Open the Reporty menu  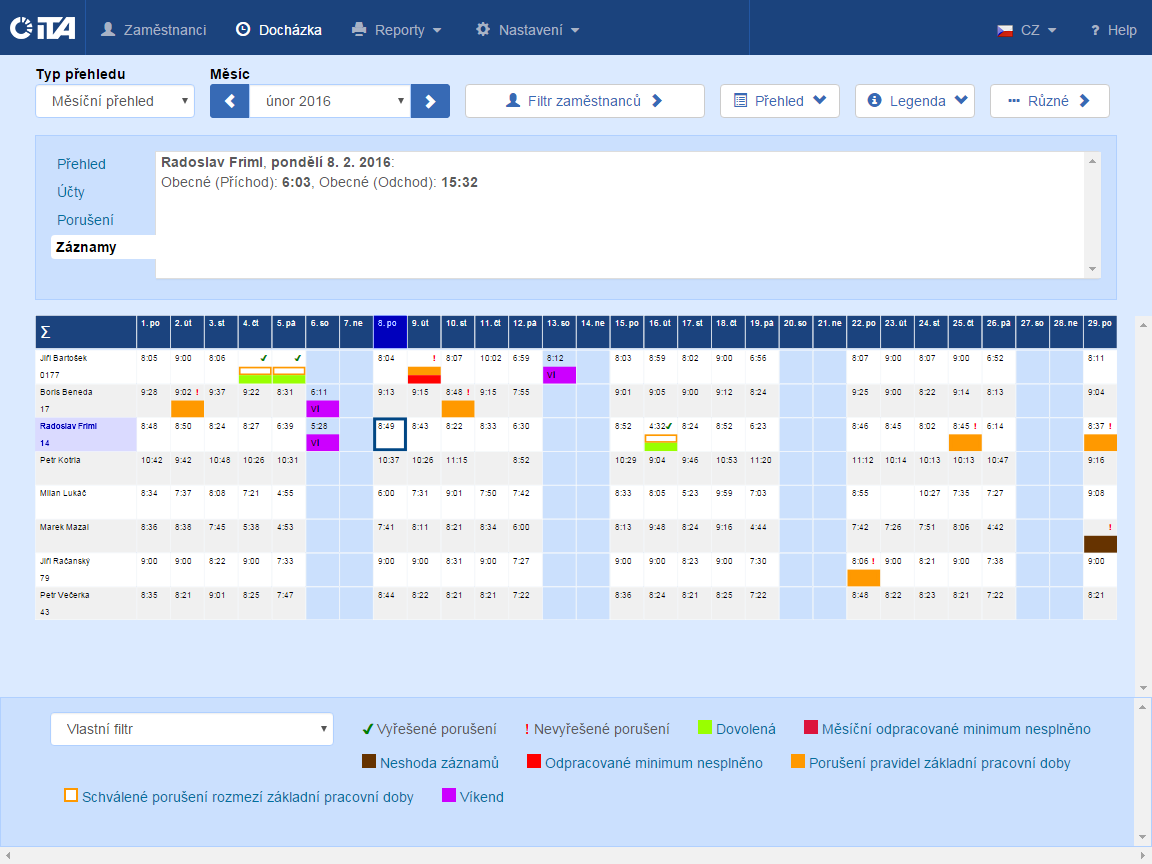[x=397, y=30]
